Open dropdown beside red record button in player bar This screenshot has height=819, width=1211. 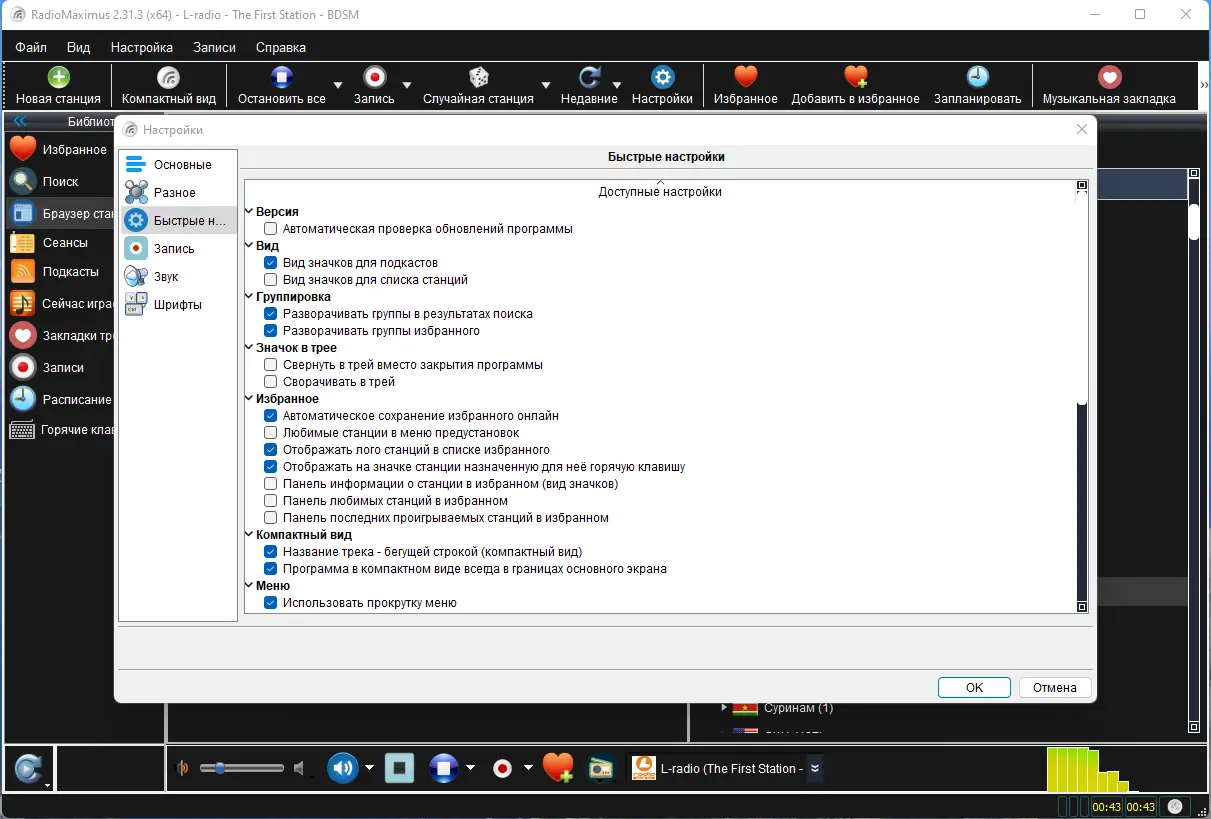pos(528,768)
